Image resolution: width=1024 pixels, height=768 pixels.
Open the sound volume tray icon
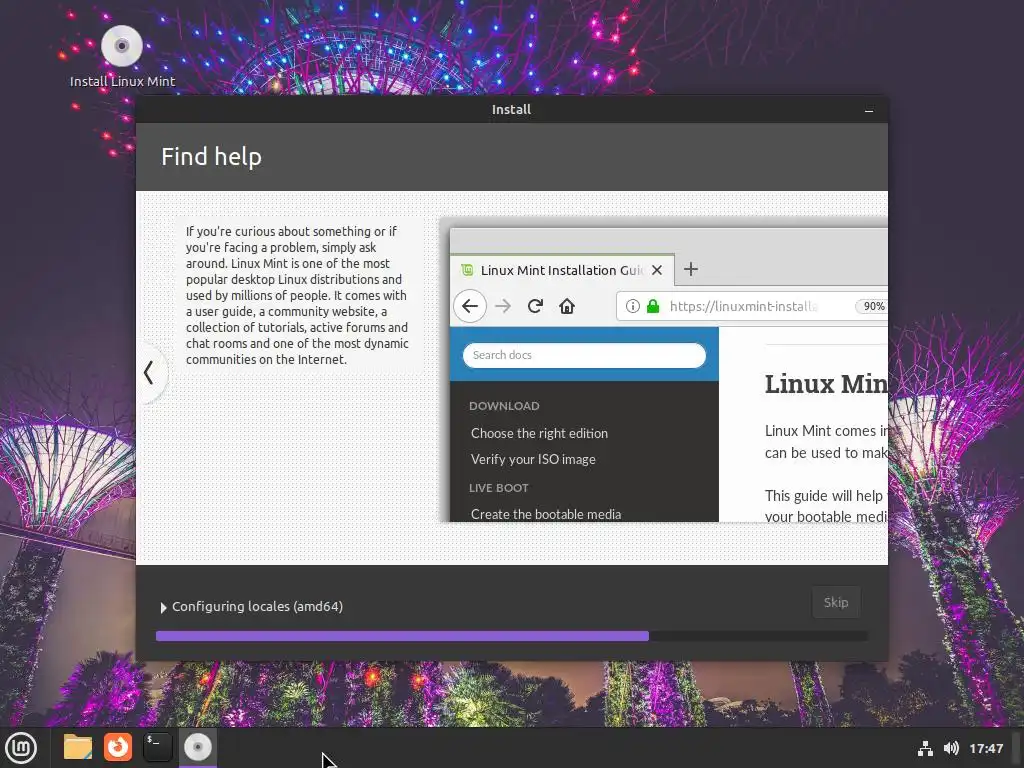952,748
